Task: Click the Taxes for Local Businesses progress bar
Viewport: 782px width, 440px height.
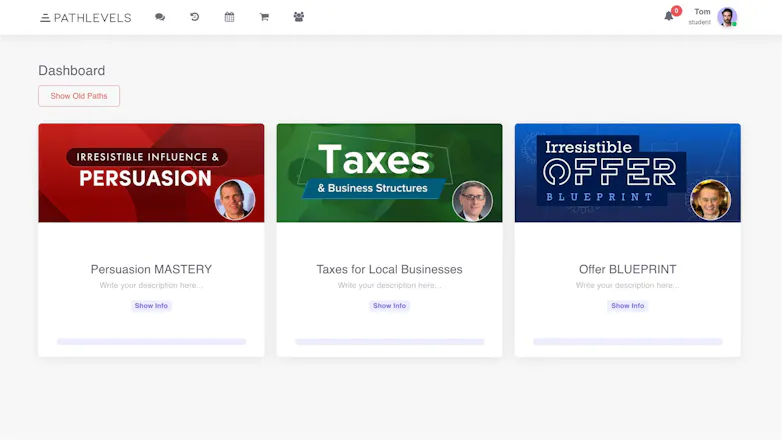Action: pos(390,342)
